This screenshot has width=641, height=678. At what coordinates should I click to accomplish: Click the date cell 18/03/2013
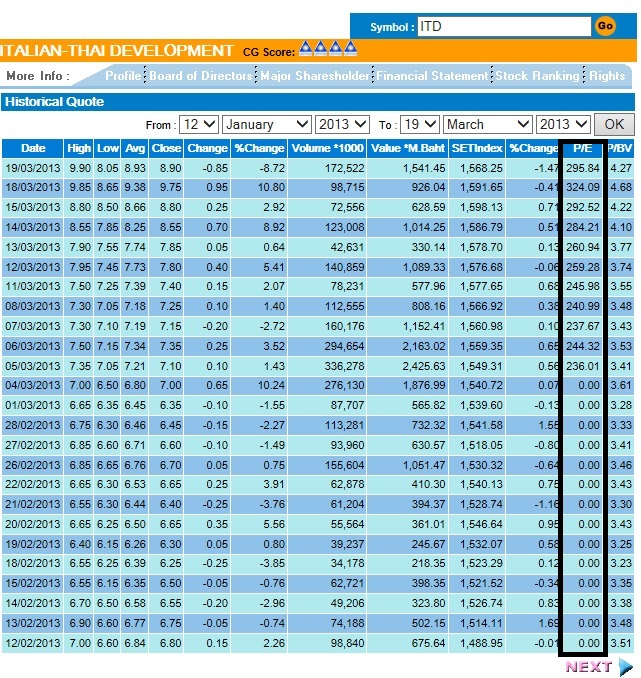(x=33, y=188)
